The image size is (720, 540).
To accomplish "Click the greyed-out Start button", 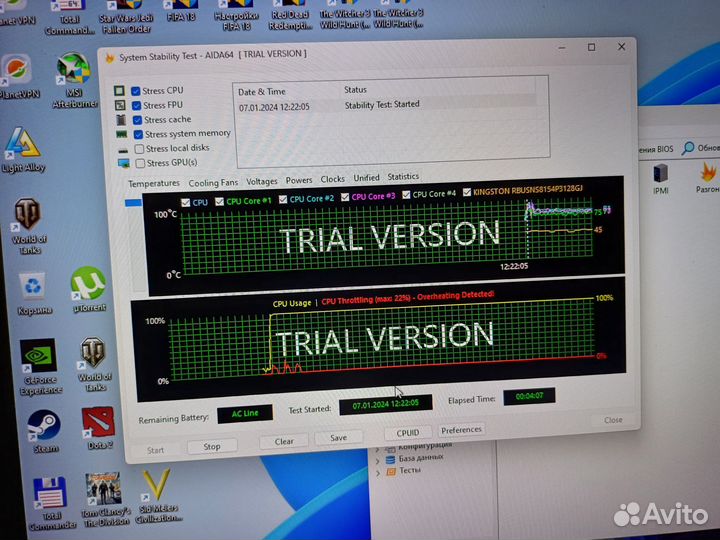I will tap(156, 450).
